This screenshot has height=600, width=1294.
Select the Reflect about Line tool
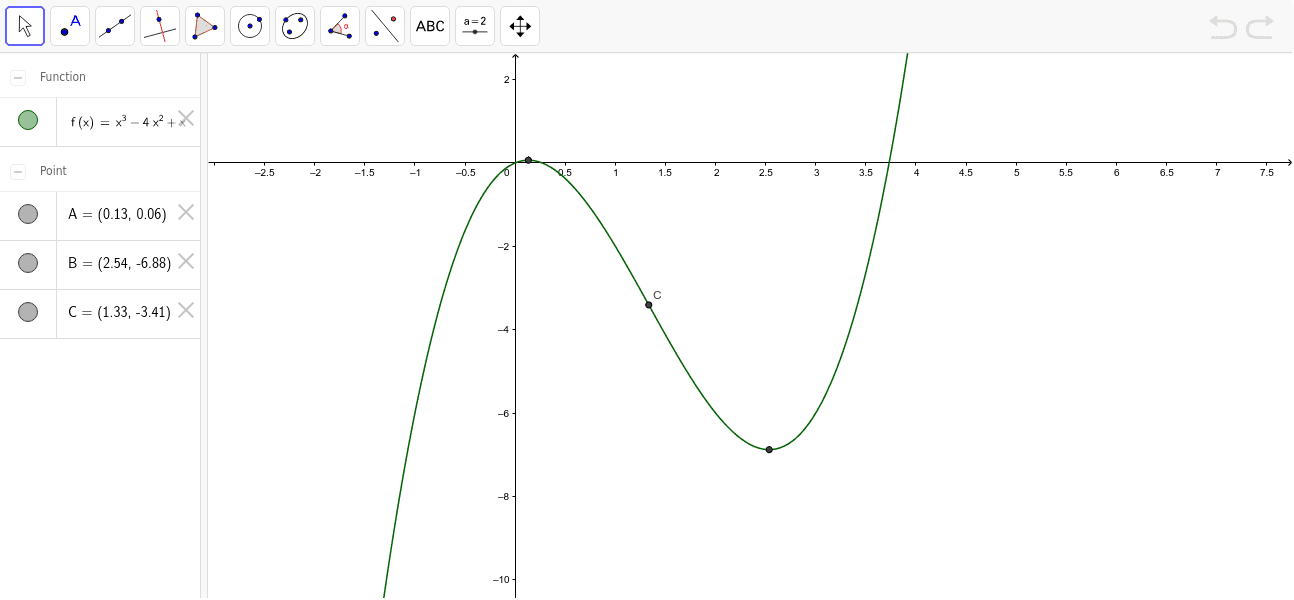click(x=385, y=26)
